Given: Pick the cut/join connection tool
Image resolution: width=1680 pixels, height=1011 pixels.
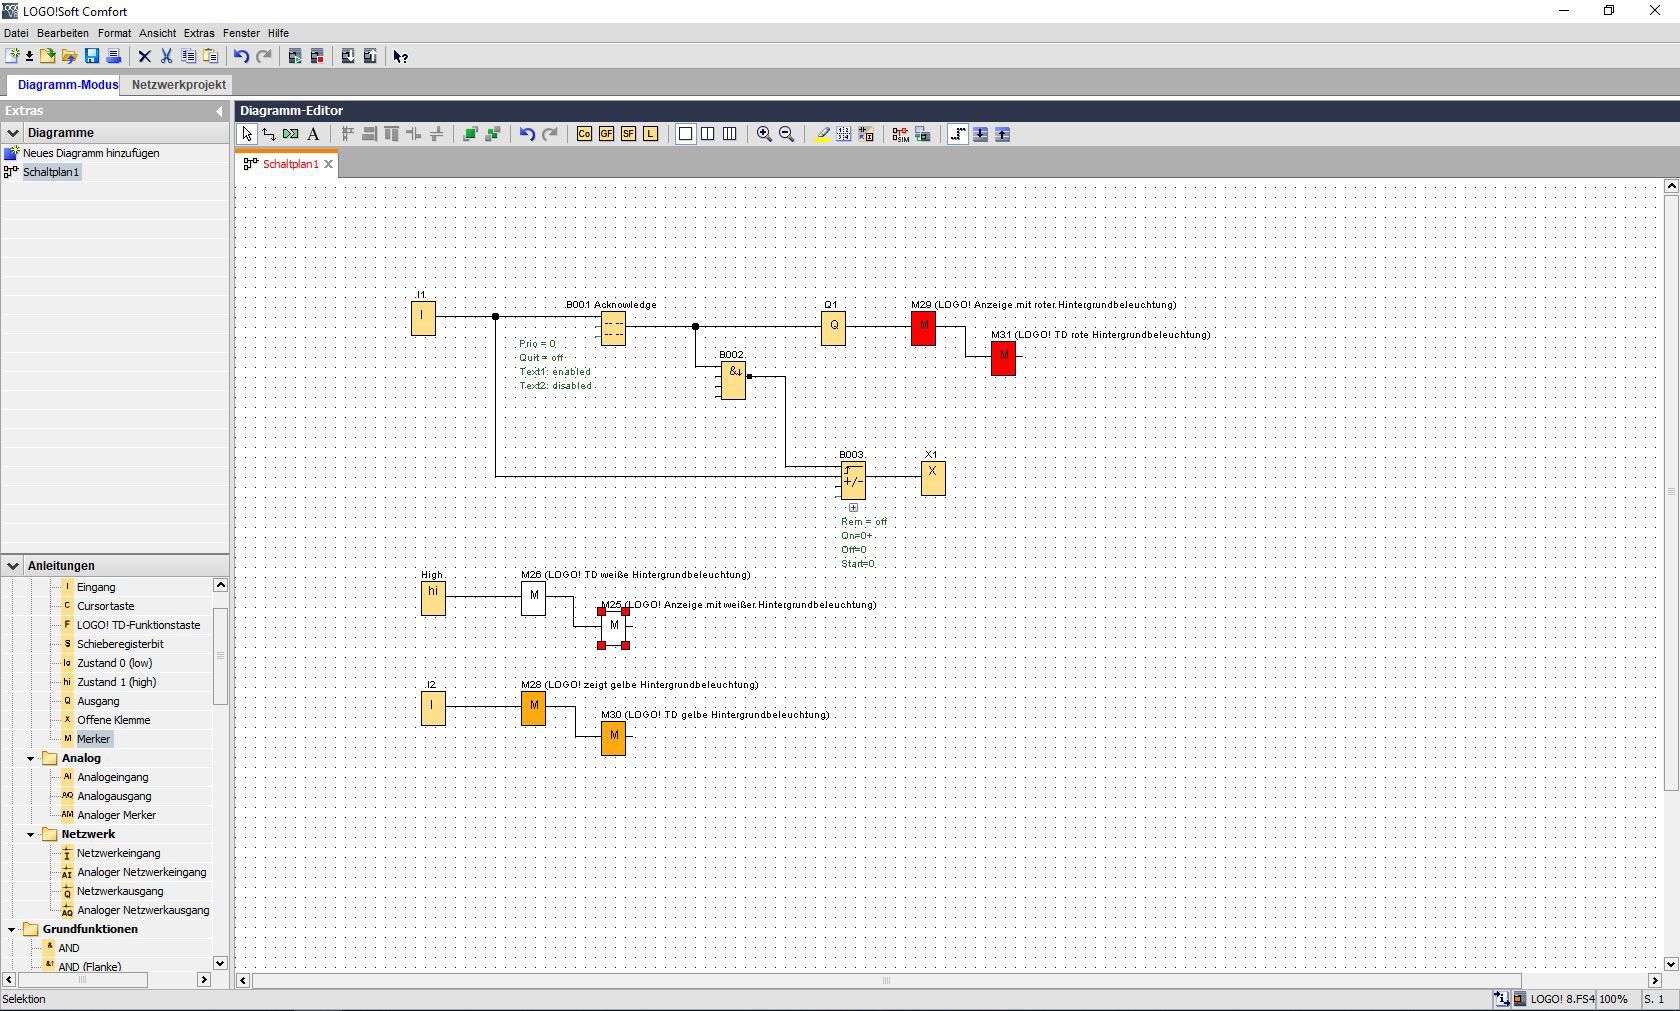Looking at the screenshot, I should [x=291, y=134].
